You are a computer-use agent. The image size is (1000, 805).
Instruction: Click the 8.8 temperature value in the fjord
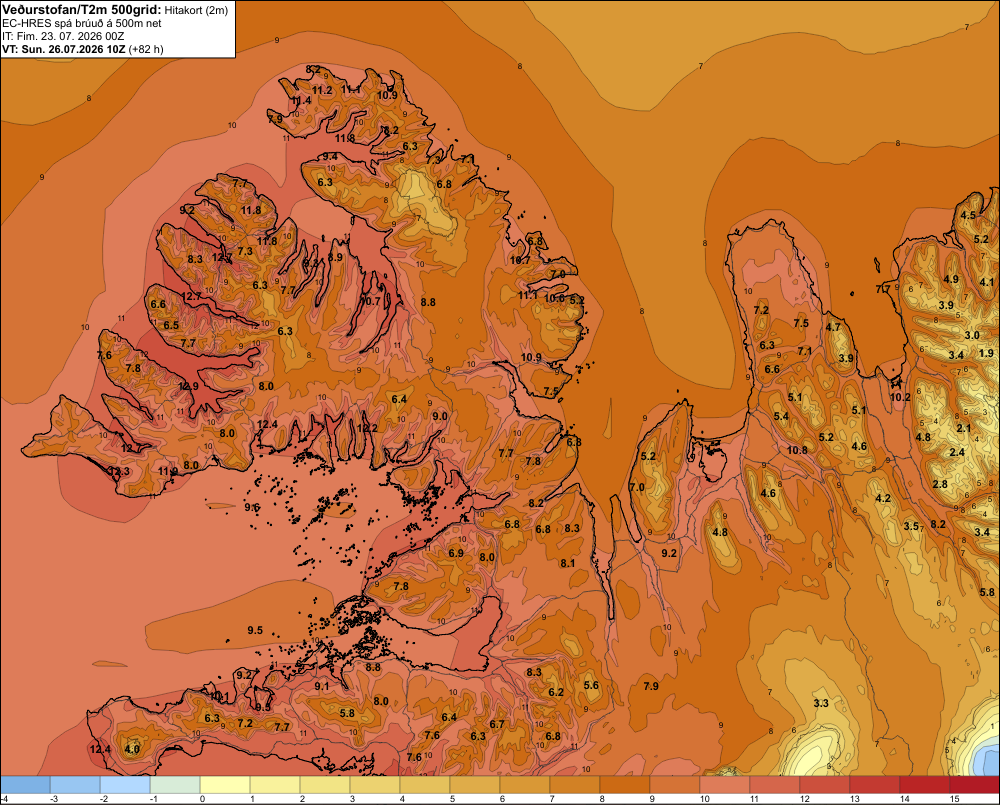428,302
